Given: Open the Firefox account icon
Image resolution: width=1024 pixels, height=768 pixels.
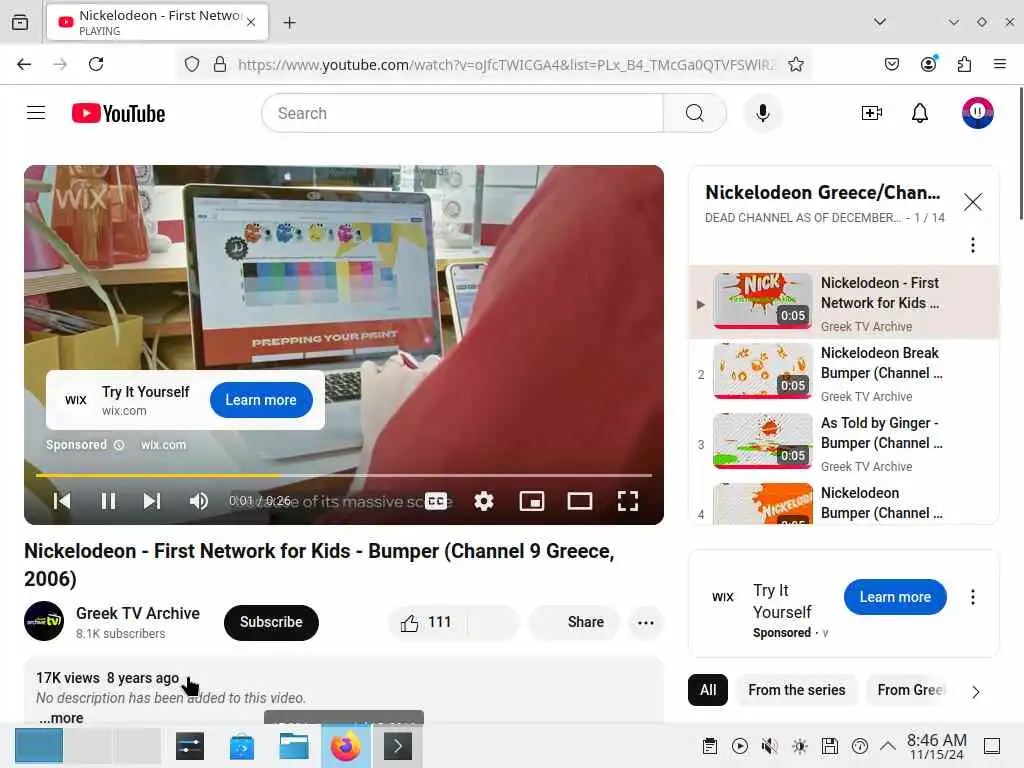Looking at the screenshot, I should 928,64.
